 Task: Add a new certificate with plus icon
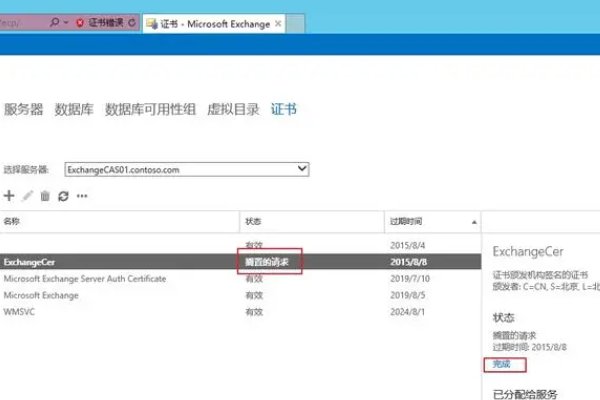(x=9, y=196)
